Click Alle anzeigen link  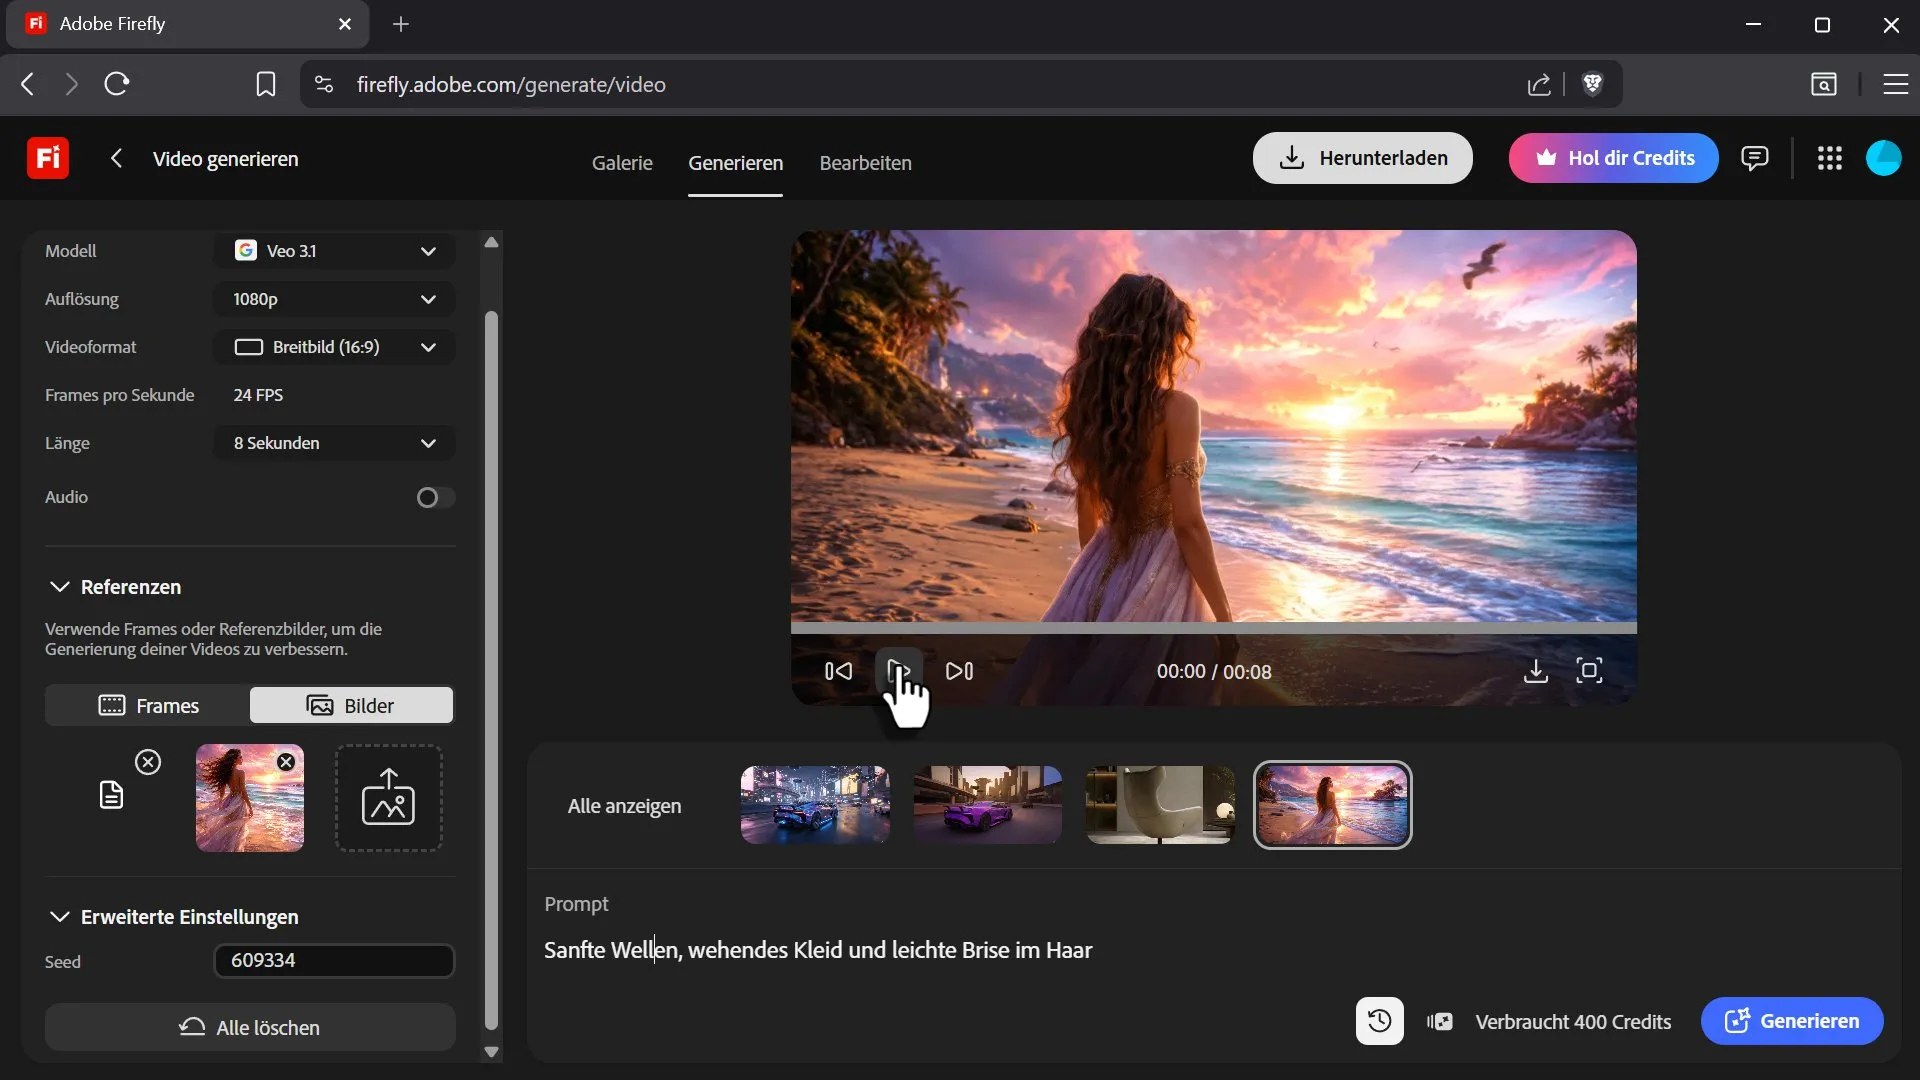[x=625, y=806]
